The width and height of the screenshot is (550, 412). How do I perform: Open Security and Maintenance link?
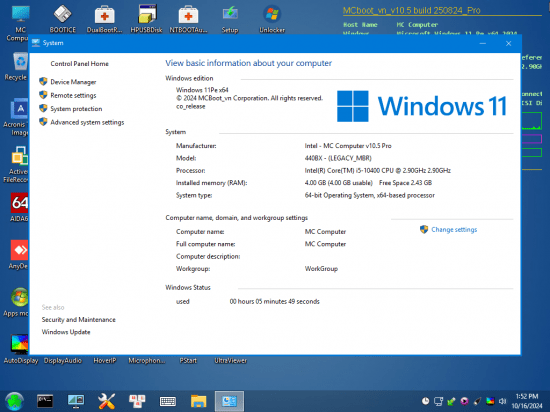[x=78, y=319]
